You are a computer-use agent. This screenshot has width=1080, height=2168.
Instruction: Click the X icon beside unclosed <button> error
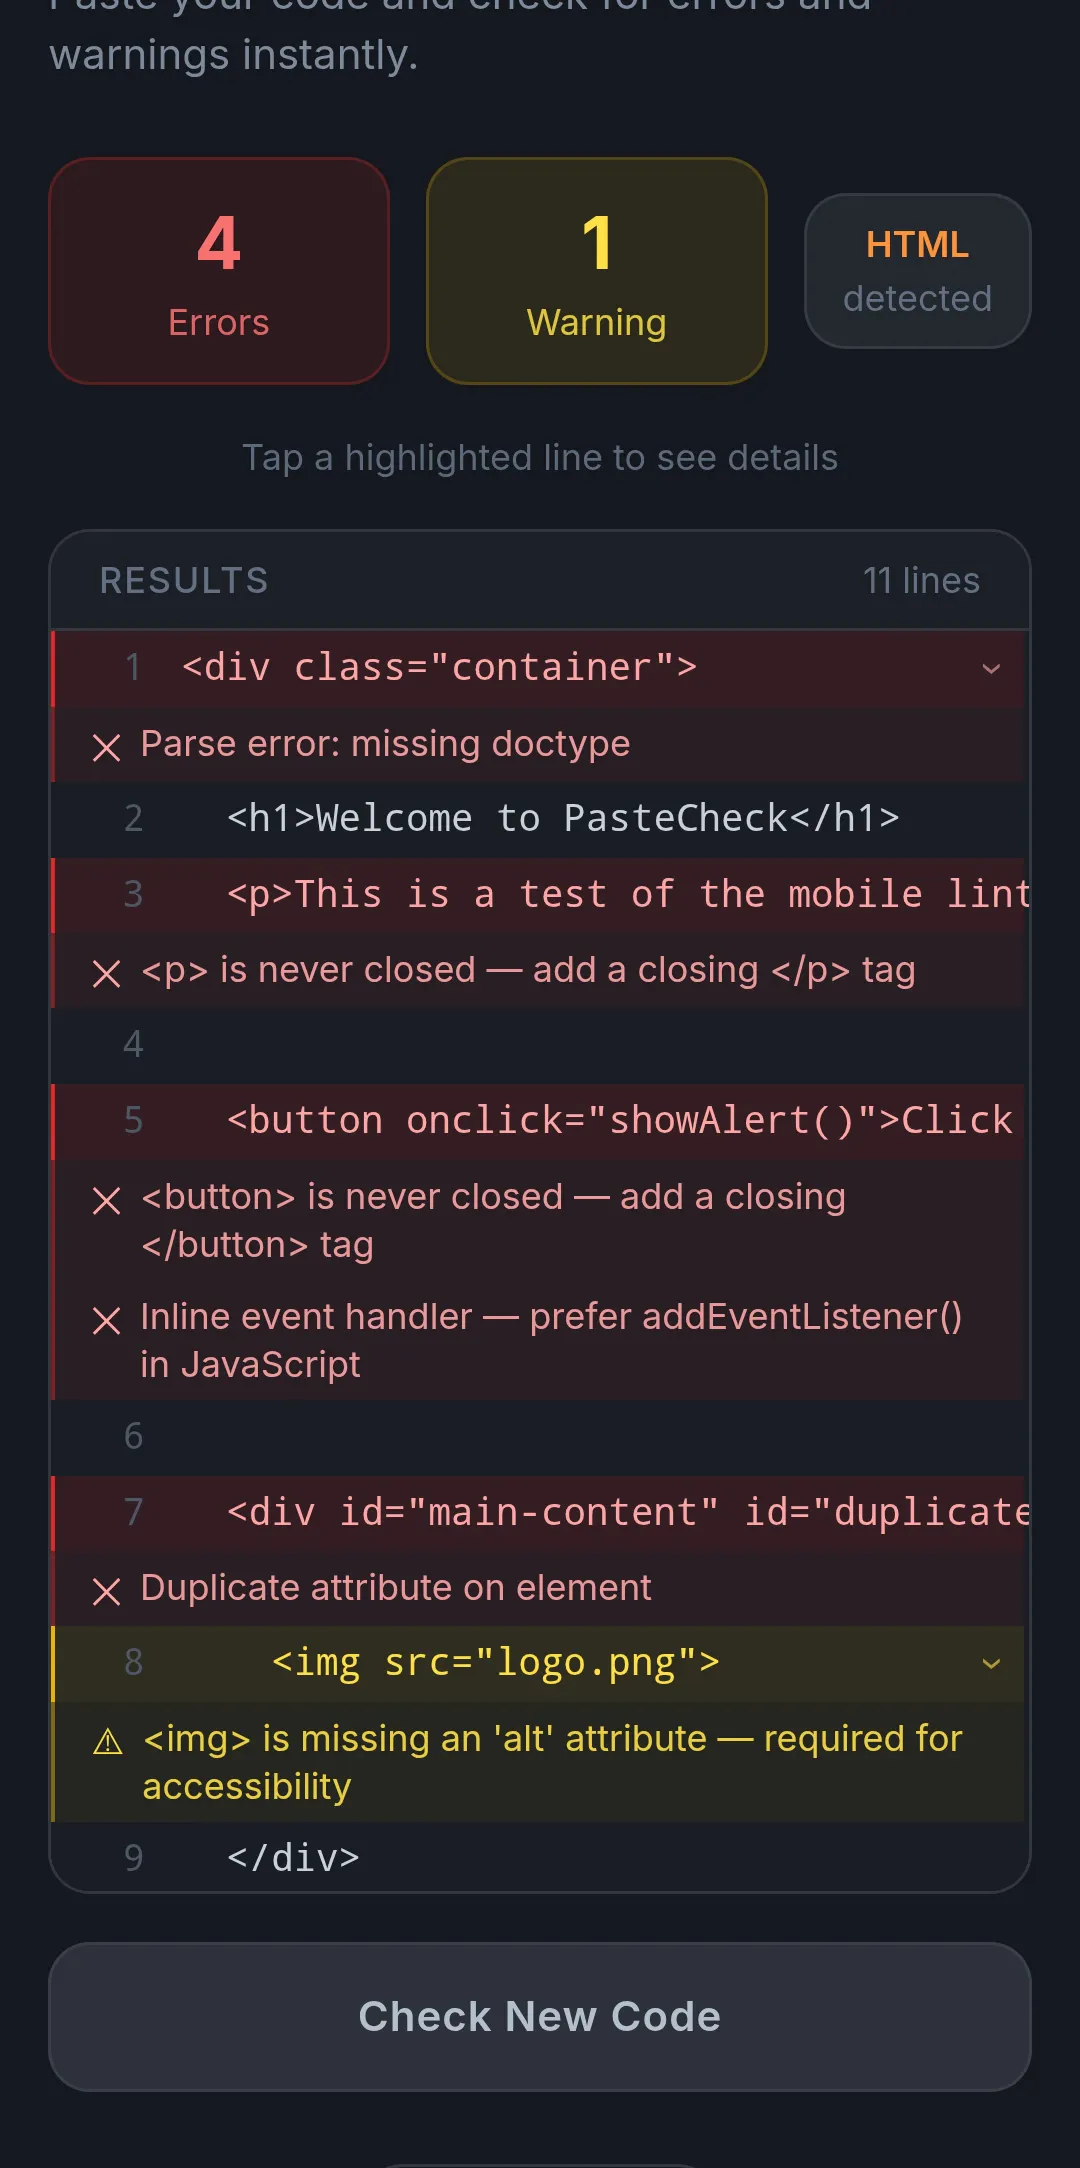point(106,1200)
